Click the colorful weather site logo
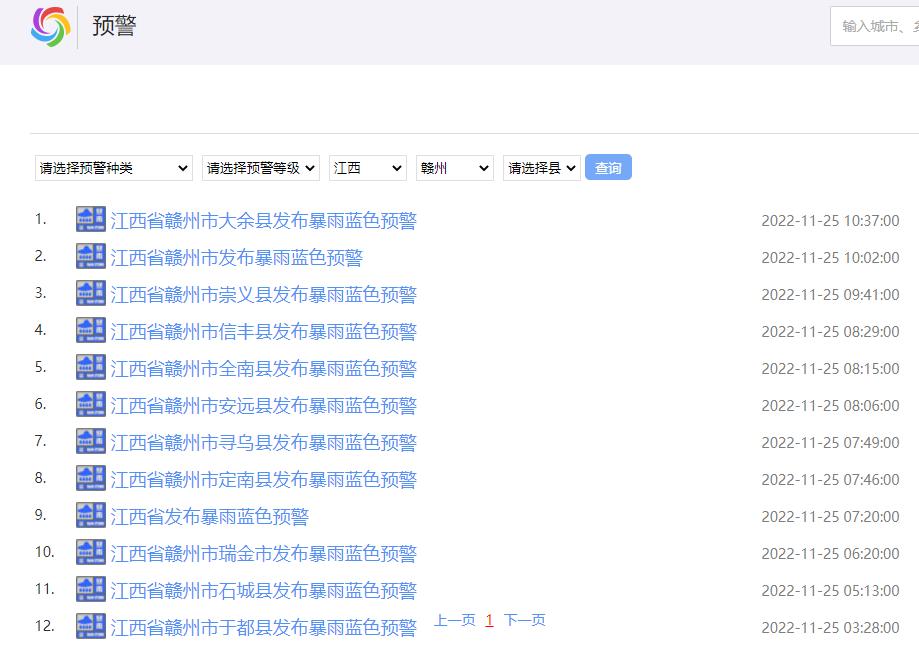 point(50,27)
